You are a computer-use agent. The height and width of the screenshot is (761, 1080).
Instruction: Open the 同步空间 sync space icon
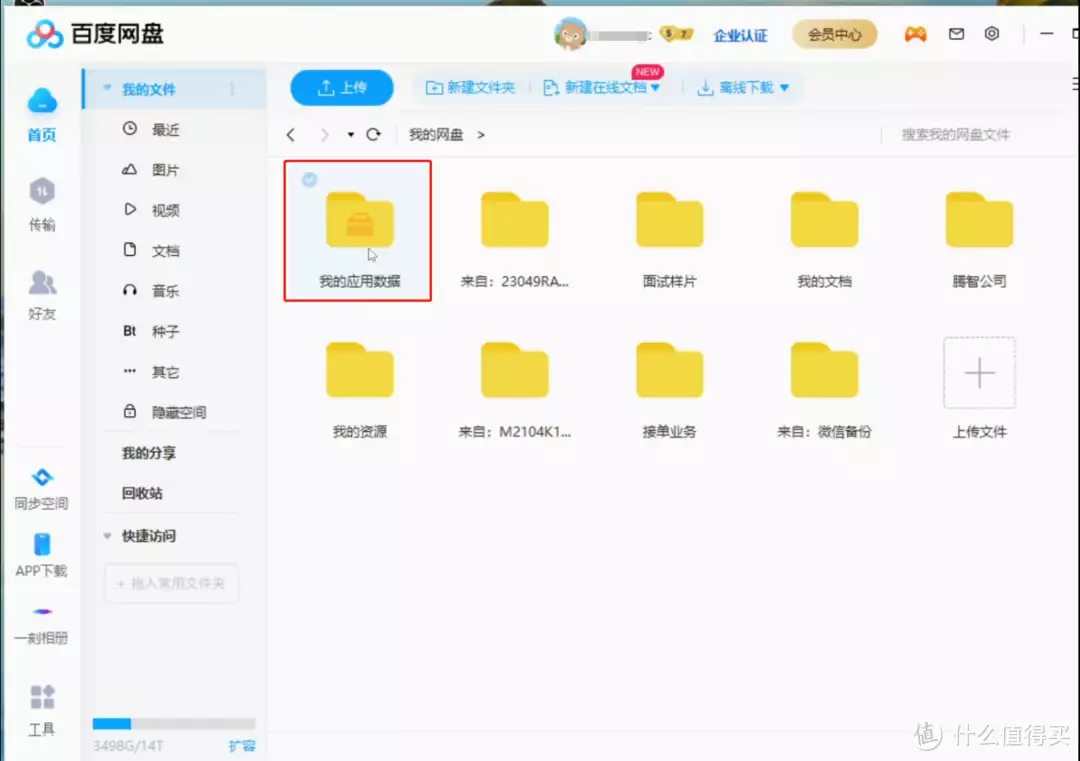42,477
